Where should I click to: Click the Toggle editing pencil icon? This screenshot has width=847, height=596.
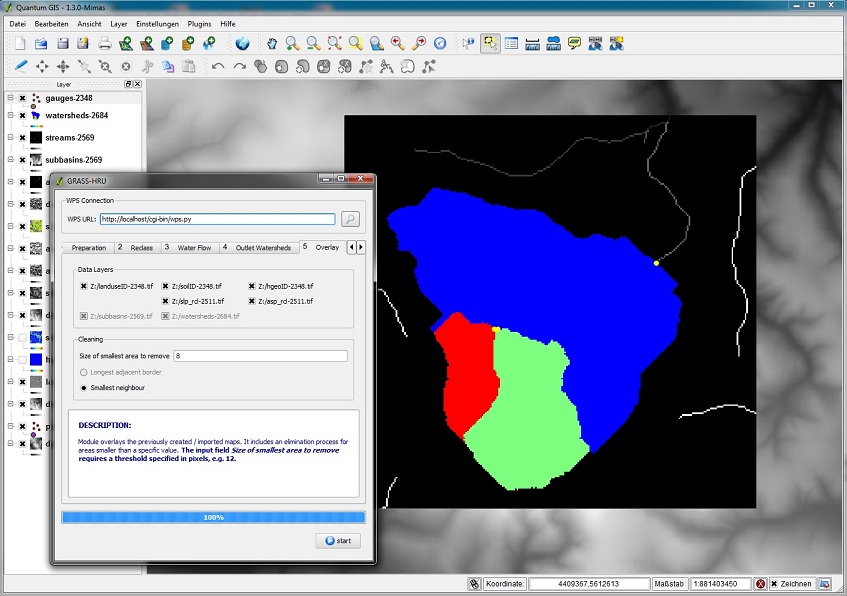point(21,66)
